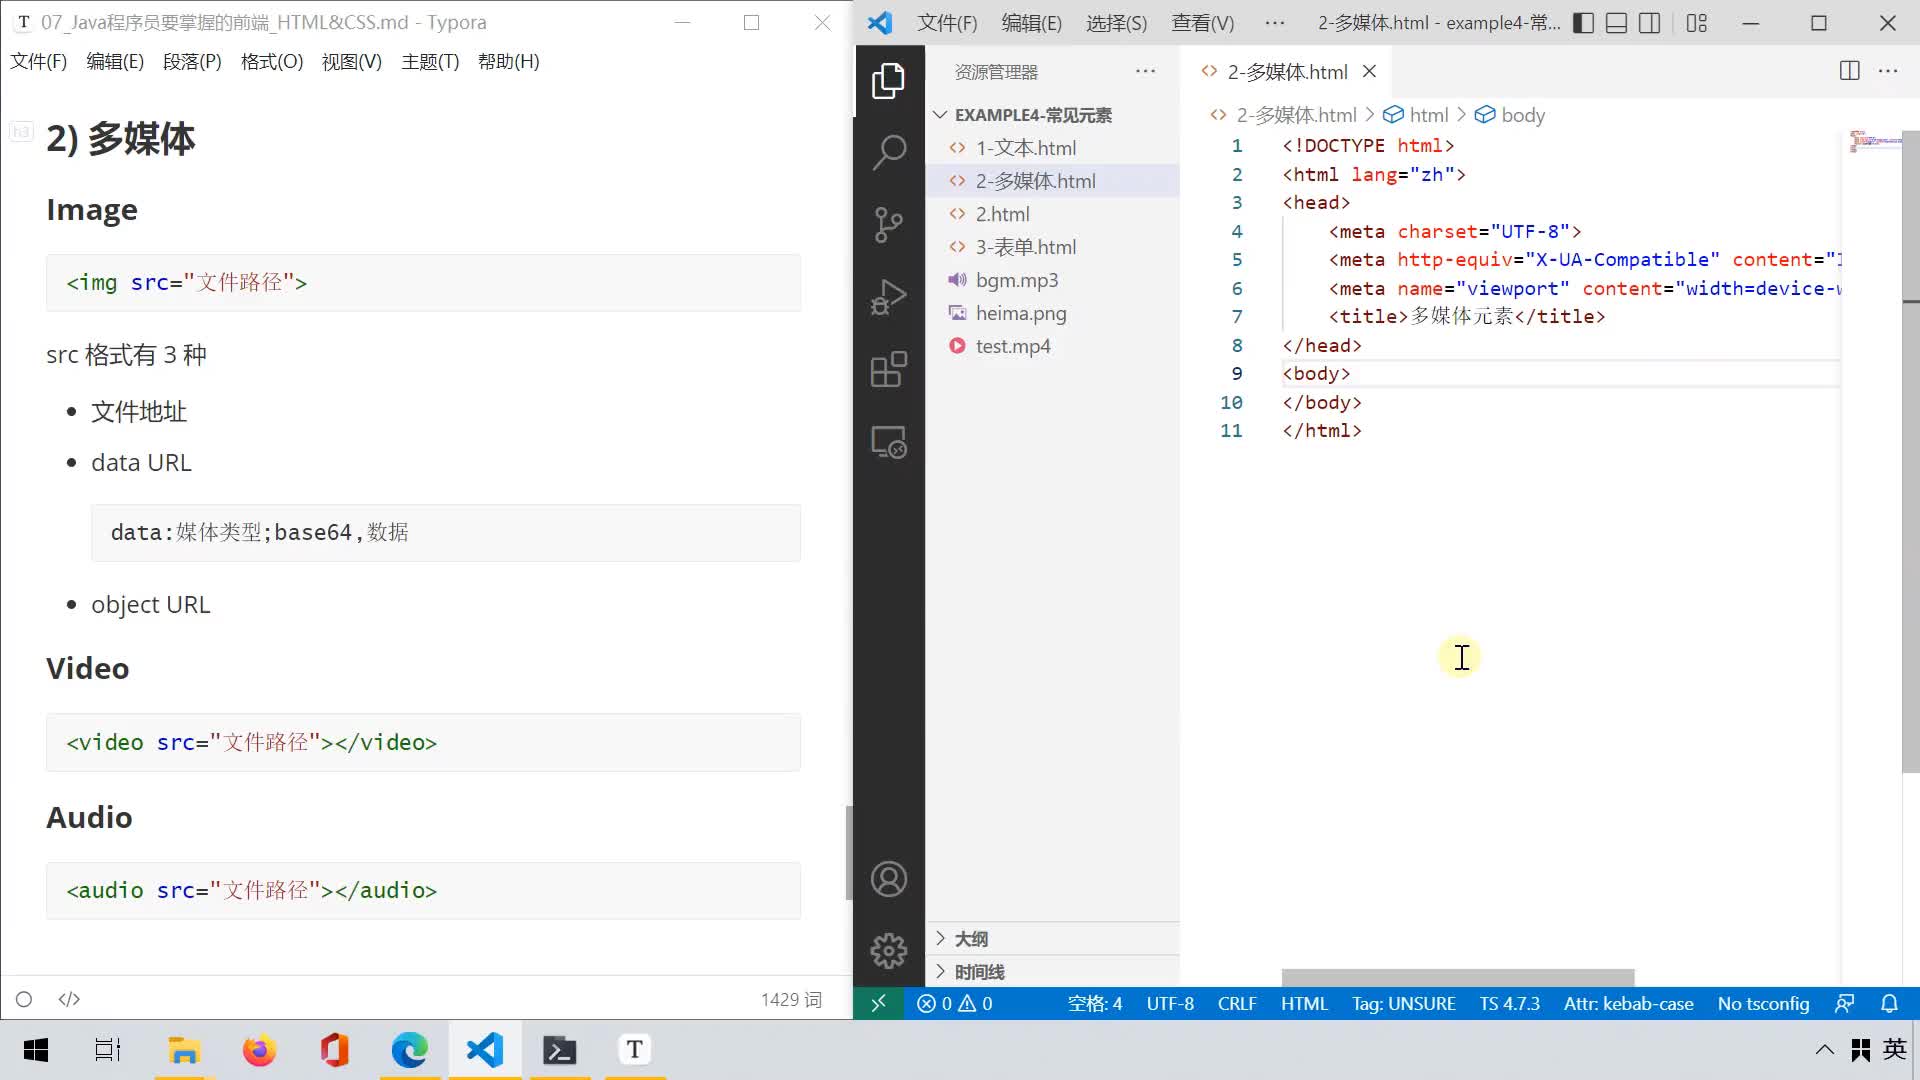Click the Typora vertical scrollbar thumb
The width and height of the screenshot is (1920, 1080).
[x=849, y=852]
